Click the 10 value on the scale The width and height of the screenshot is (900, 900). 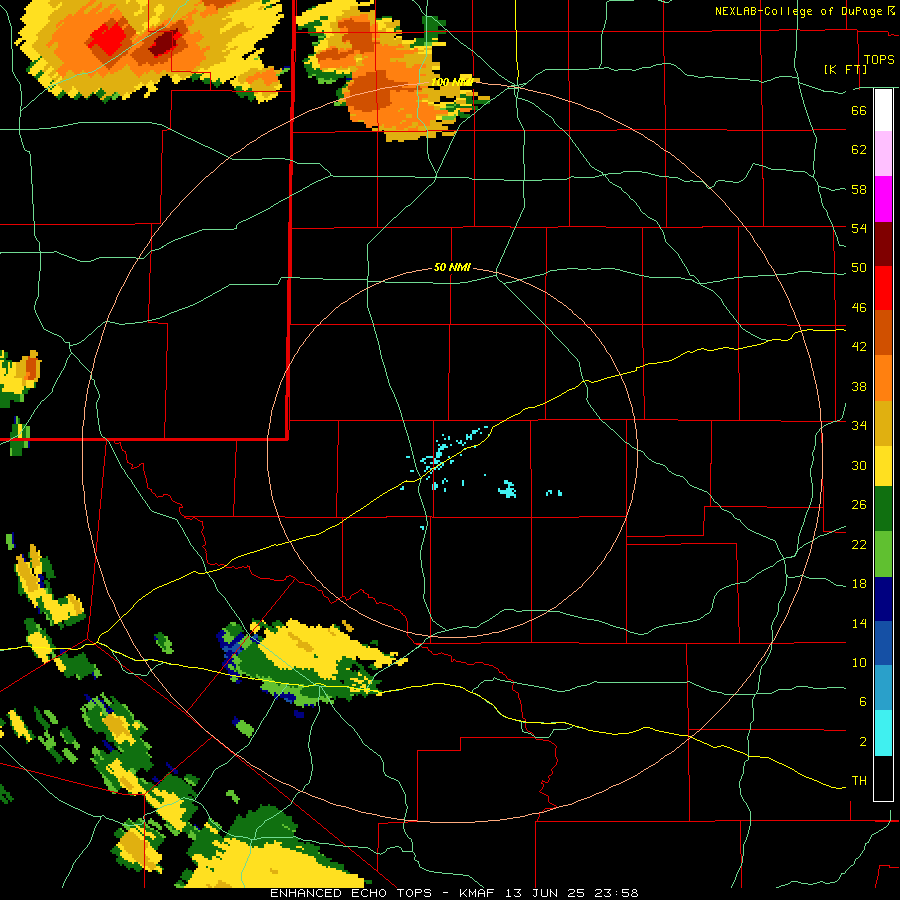(859, 663)
